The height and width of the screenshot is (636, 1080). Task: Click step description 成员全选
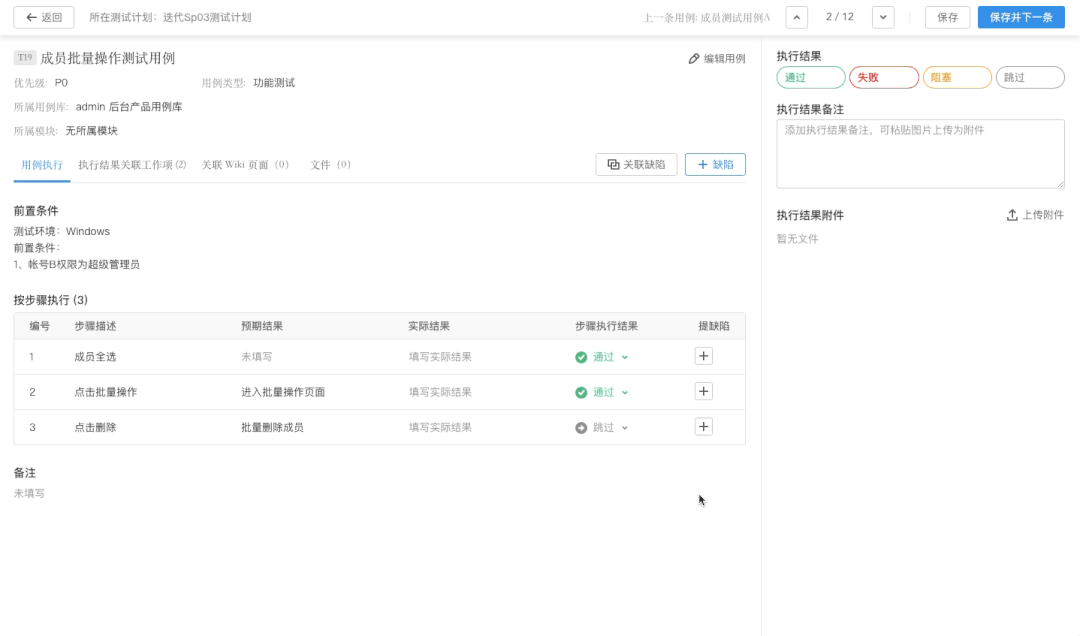coord(95,357)
